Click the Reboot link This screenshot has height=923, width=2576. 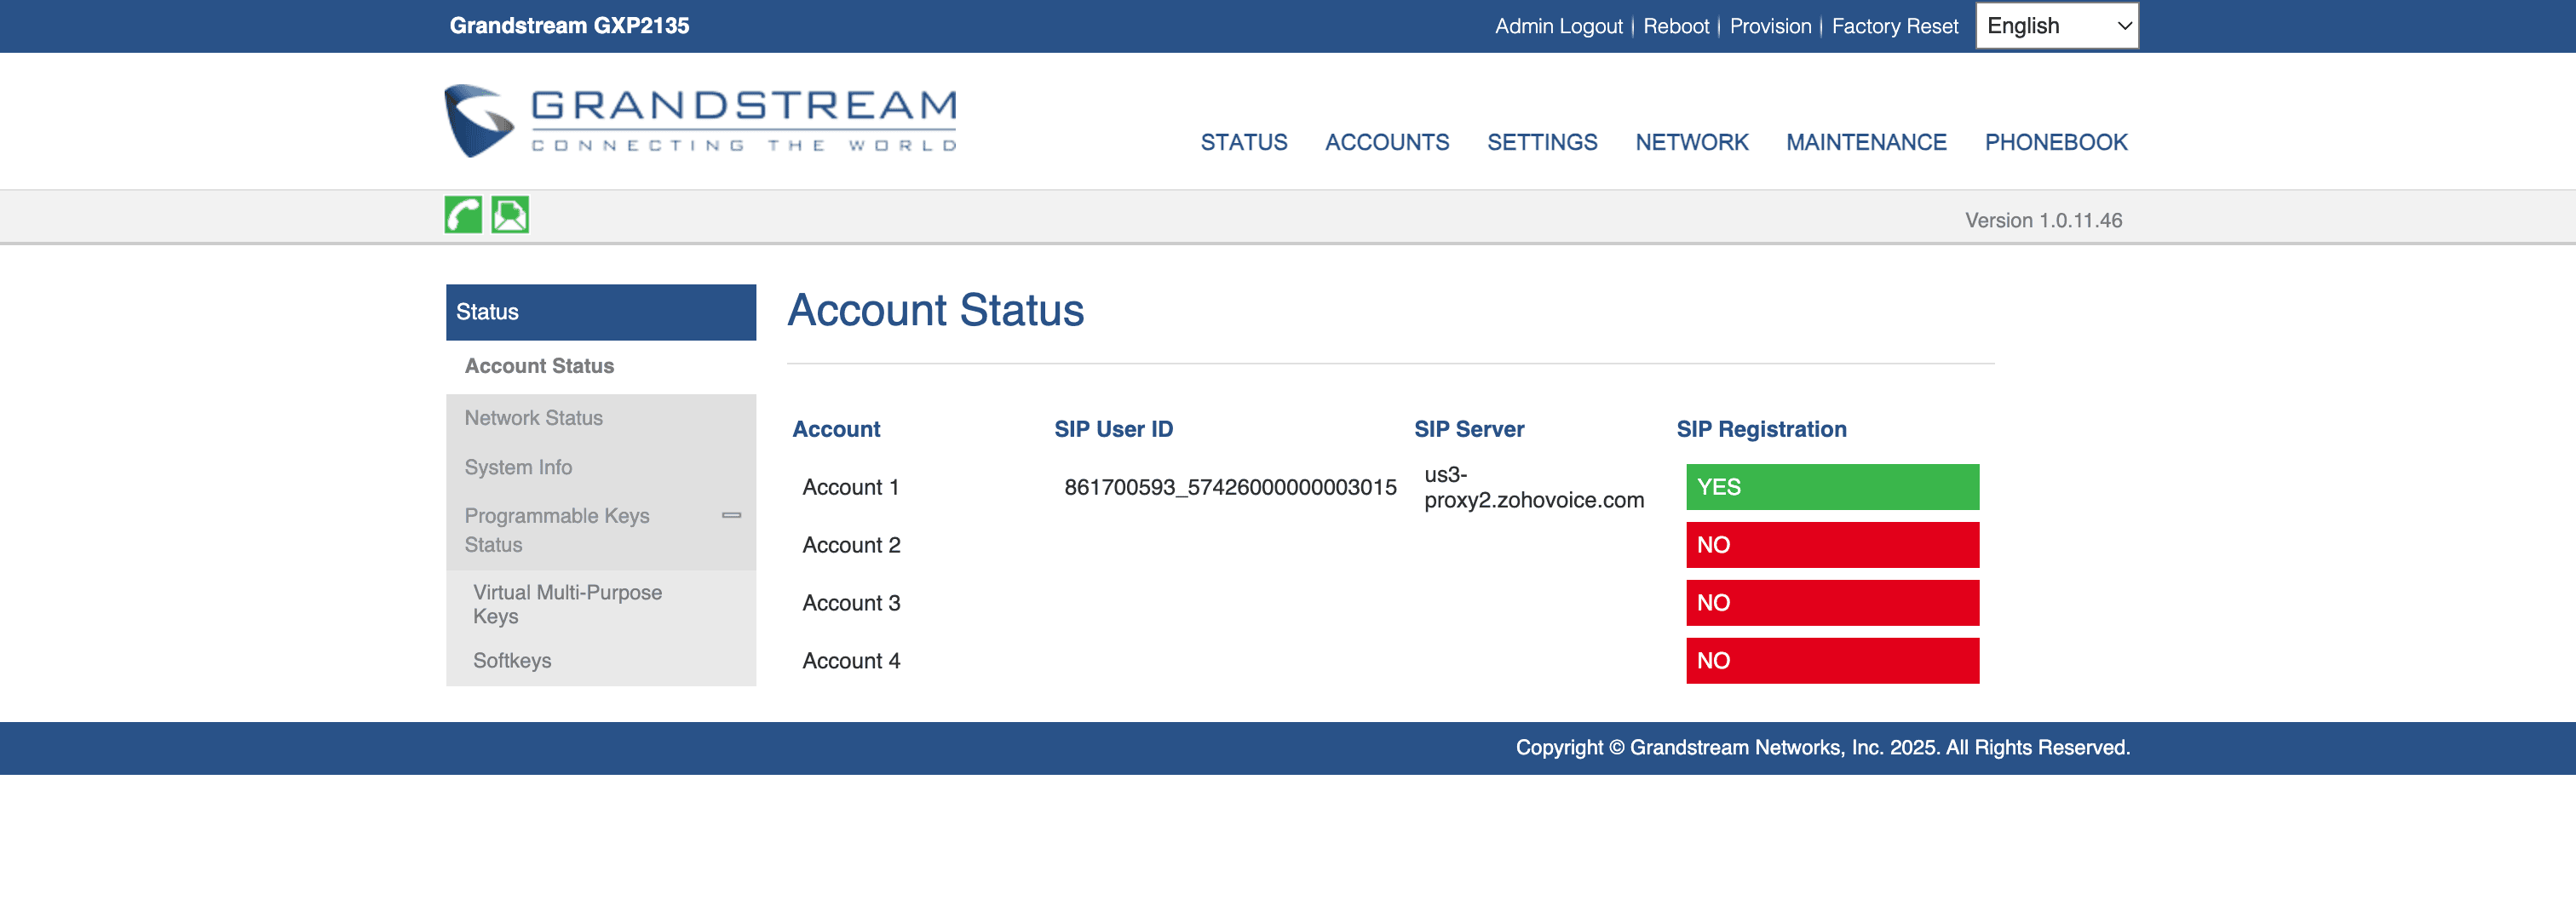tap(1675, 27)
